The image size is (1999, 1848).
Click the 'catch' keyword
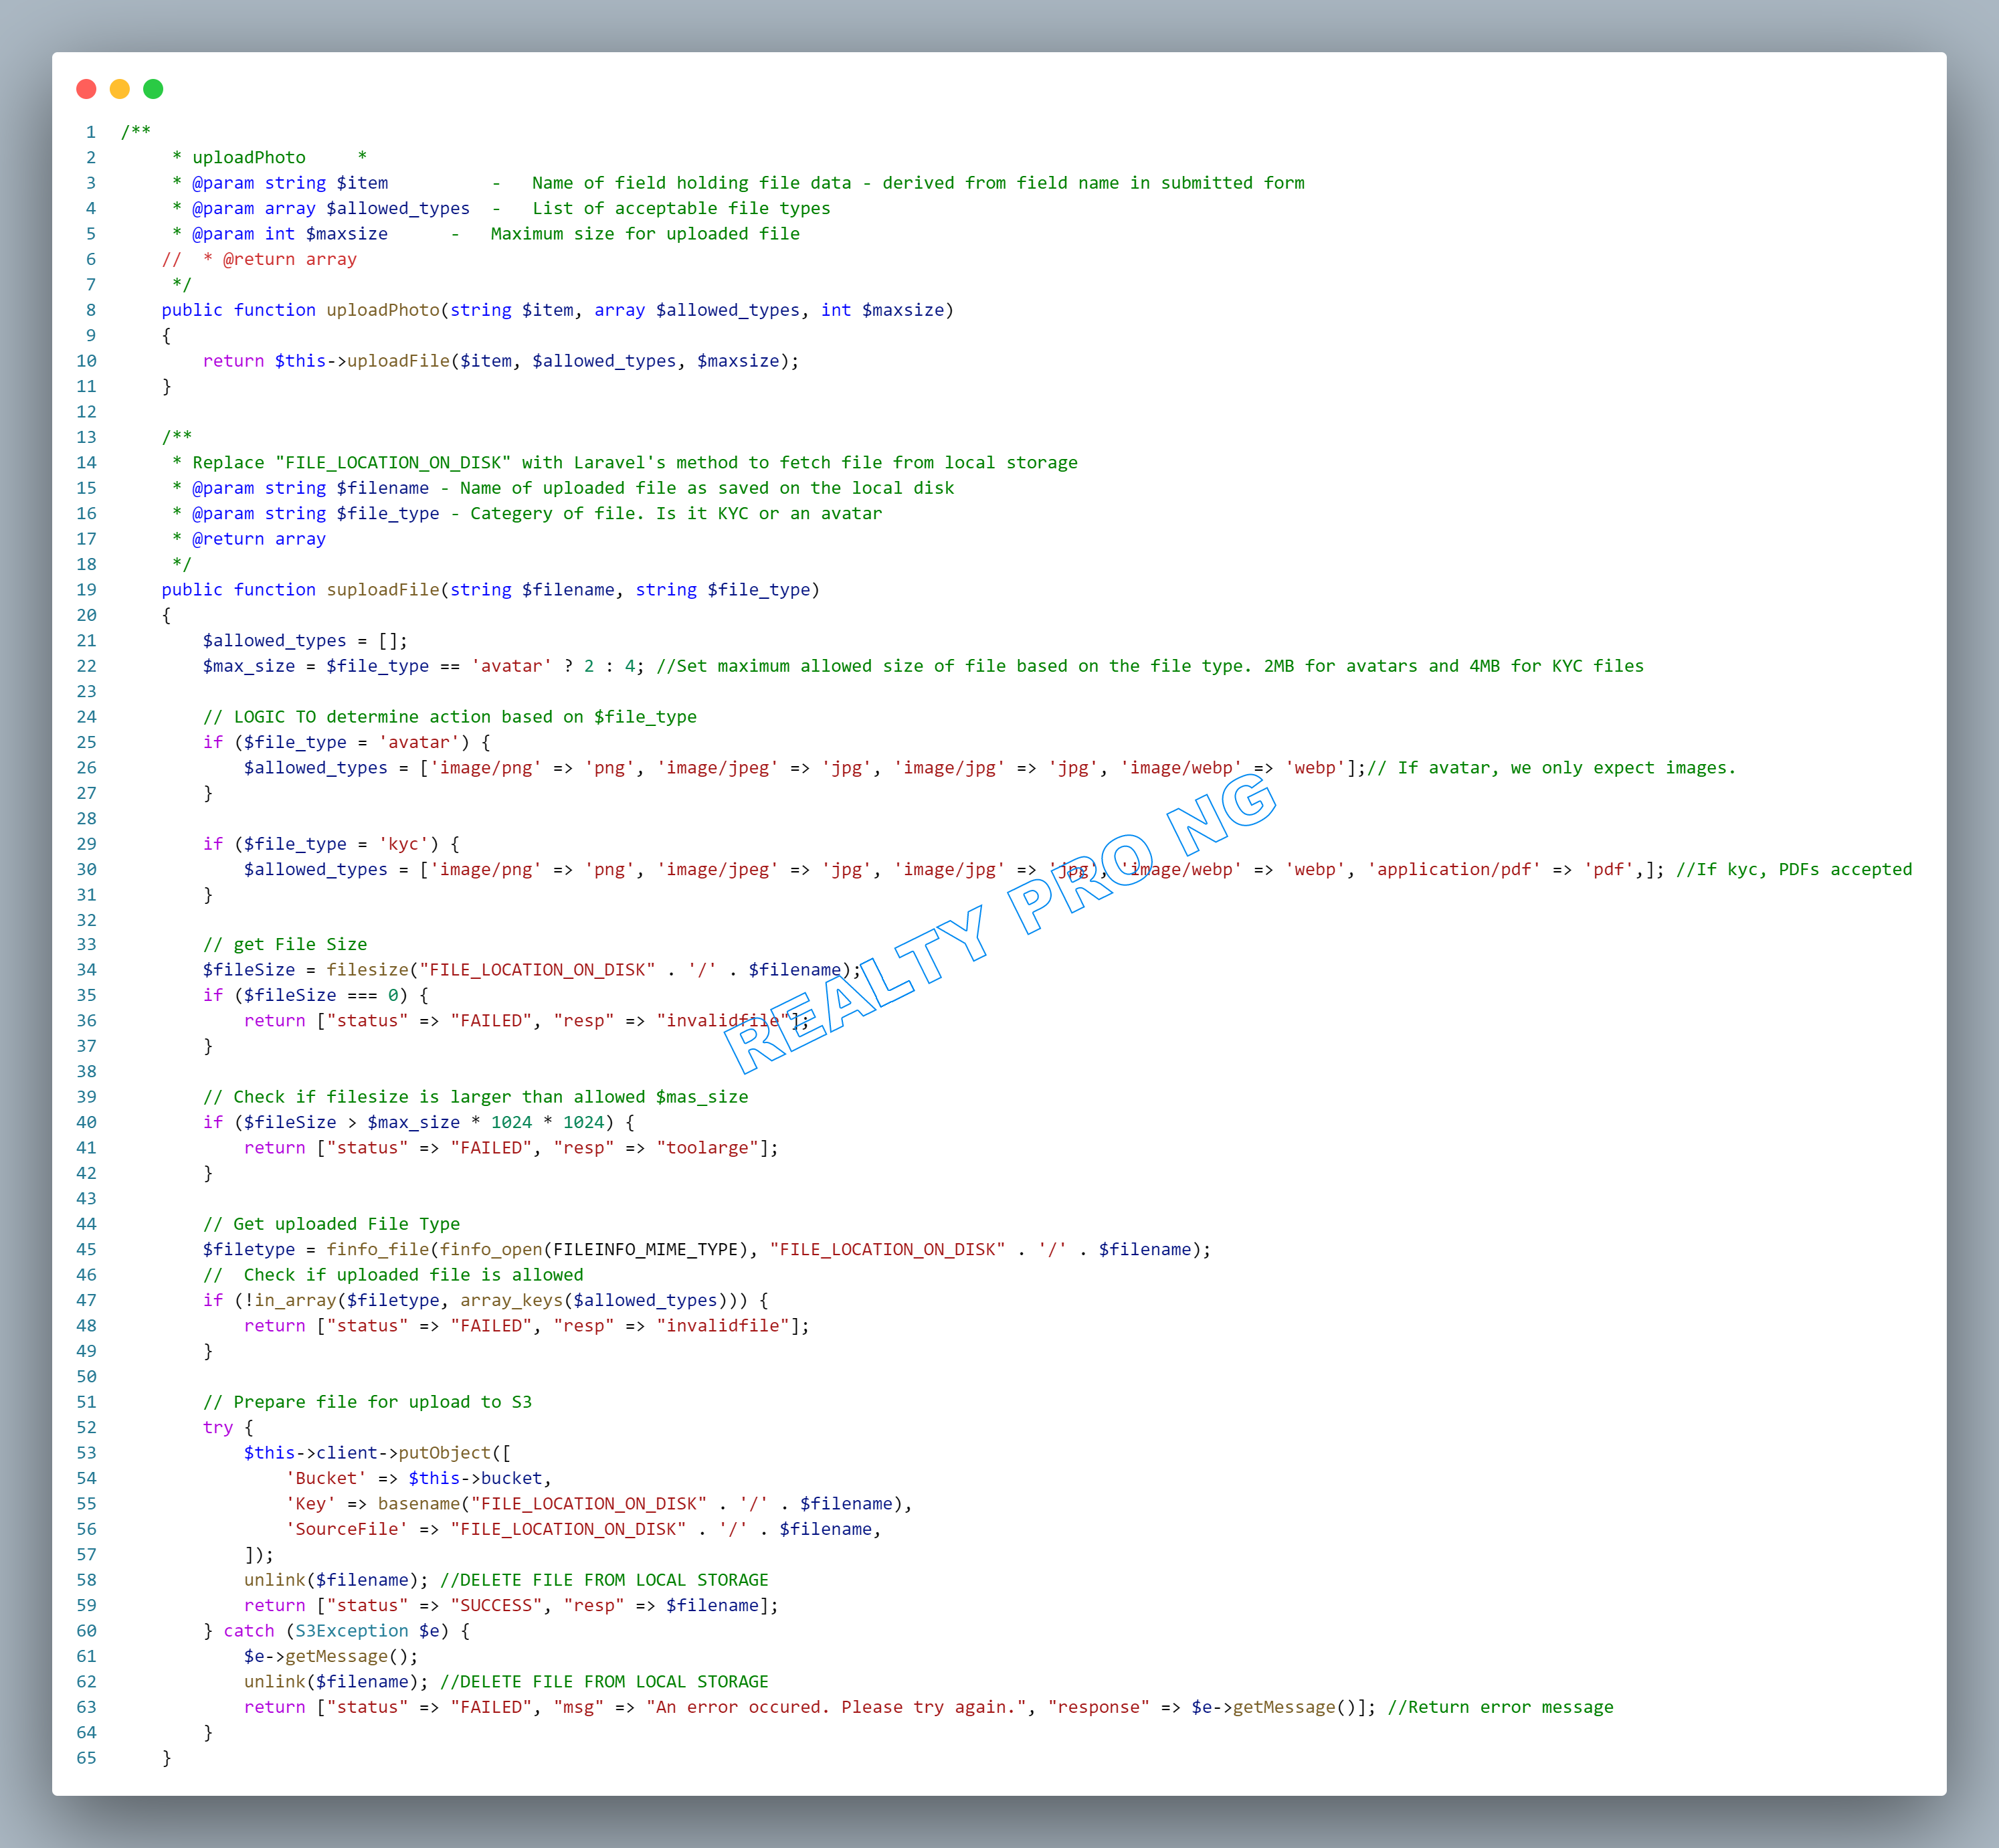pyautogui.click(x=249, y=1631)
